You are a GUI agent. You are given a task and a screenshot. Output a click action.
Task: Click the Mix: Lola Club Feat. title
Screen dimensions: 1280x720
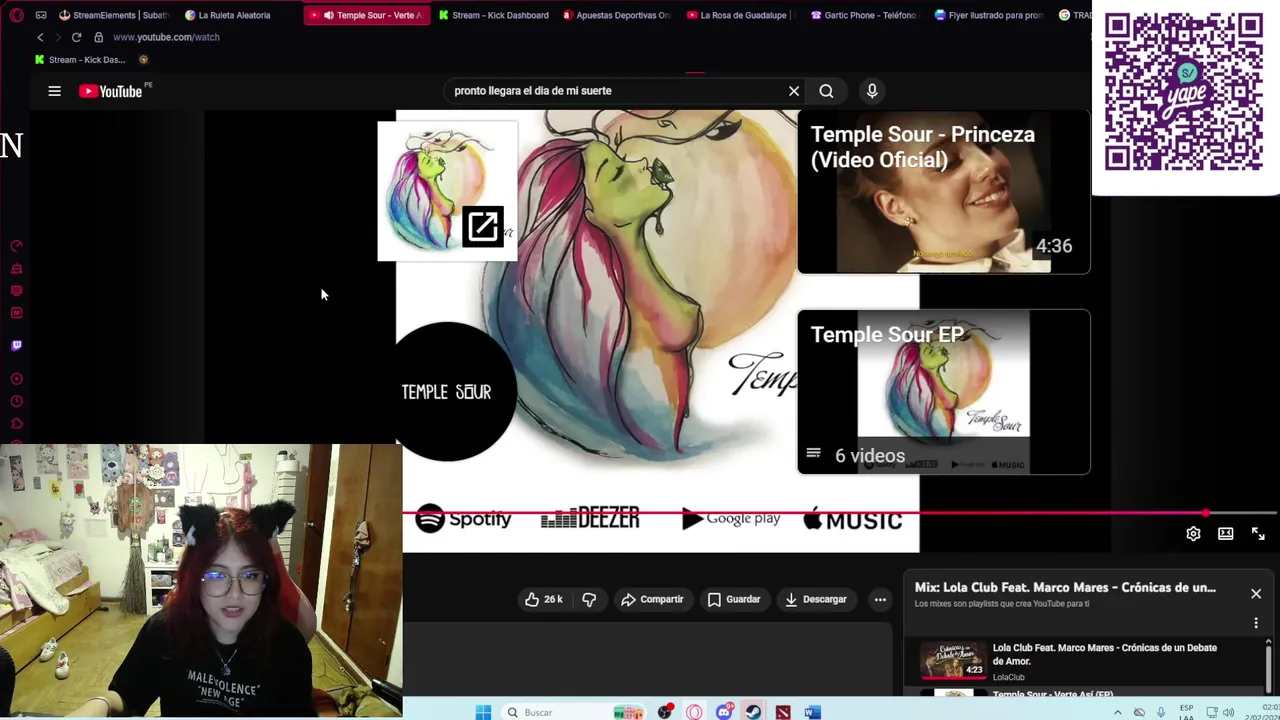point(1065,587)
